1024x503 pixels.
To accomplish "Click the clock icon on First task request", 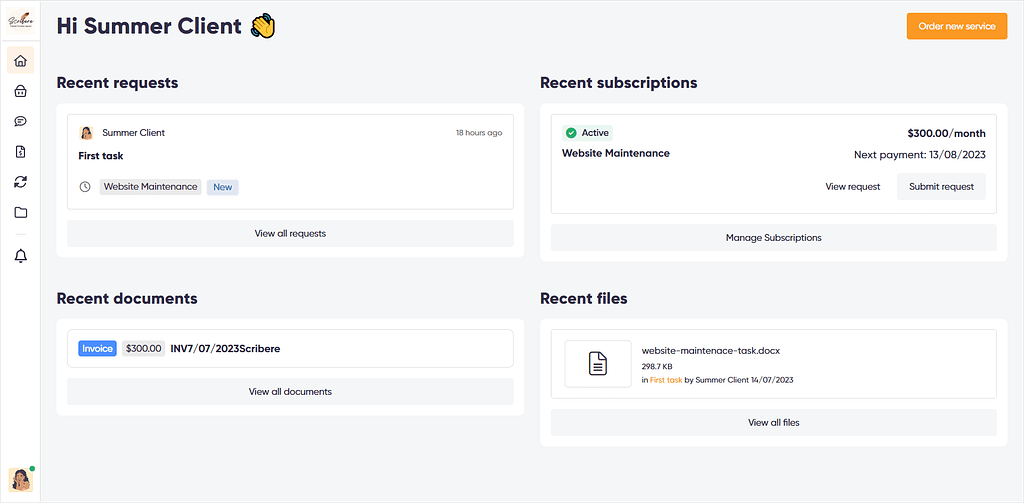I will click(x=85, y=187).
